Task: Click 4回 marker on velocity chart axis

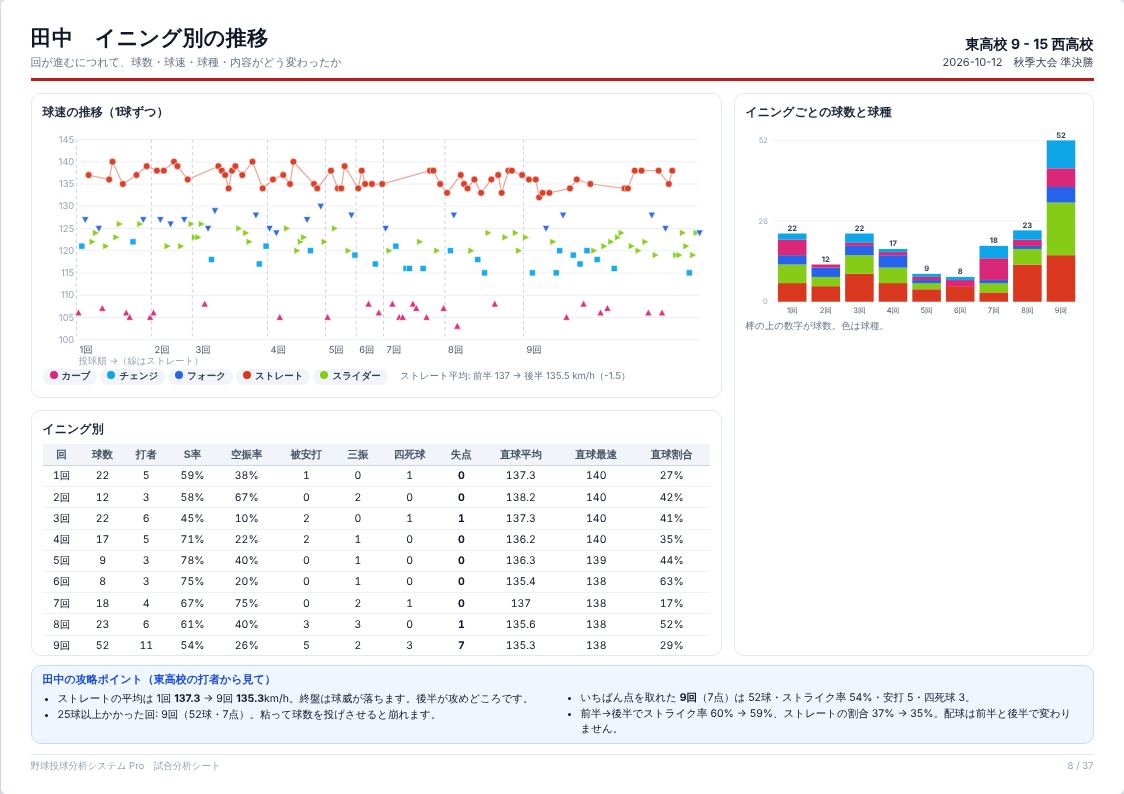Action: (278, 350)
